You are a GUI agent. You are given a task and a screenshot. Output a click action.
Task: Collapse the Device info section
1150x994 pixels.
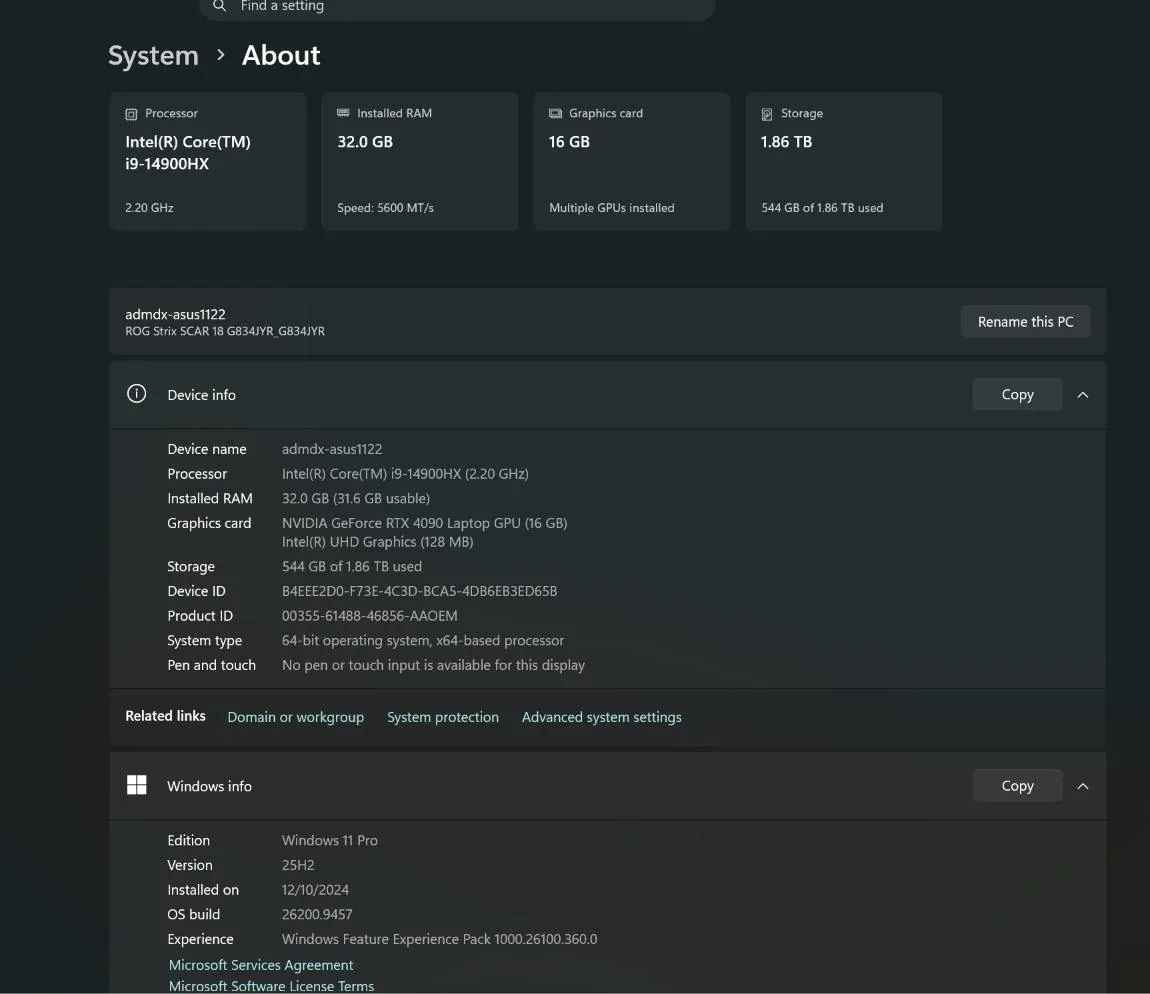[1083, 395]
